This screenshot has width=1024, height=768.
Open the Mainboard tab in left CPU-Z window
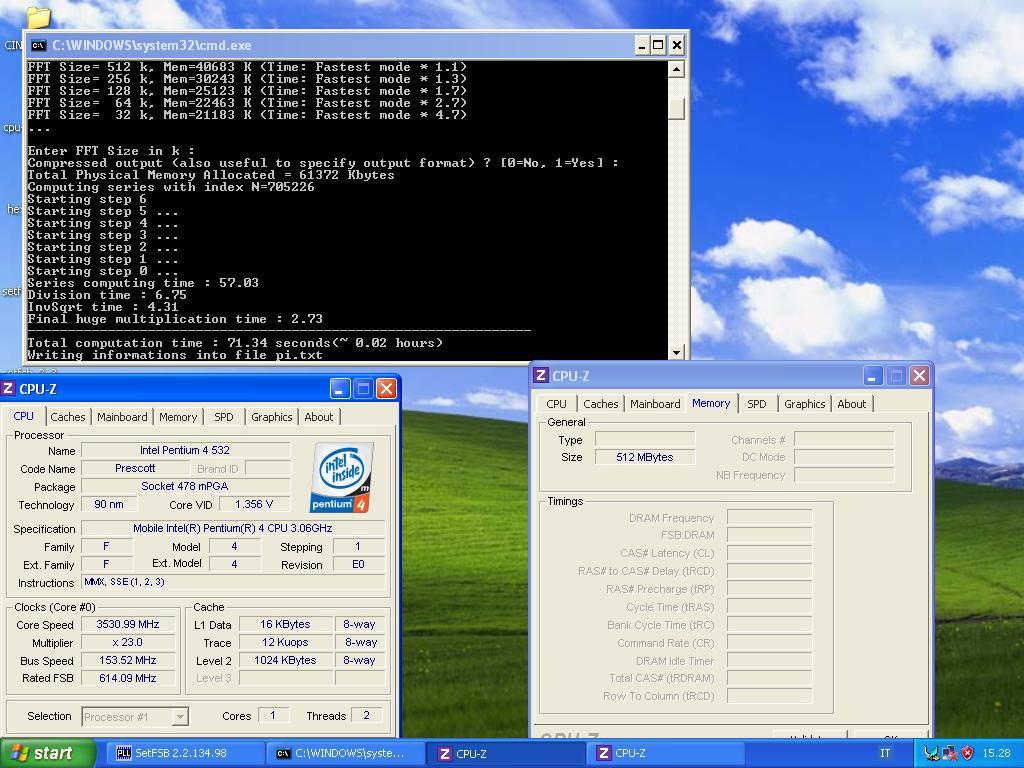tap(122, 417)
